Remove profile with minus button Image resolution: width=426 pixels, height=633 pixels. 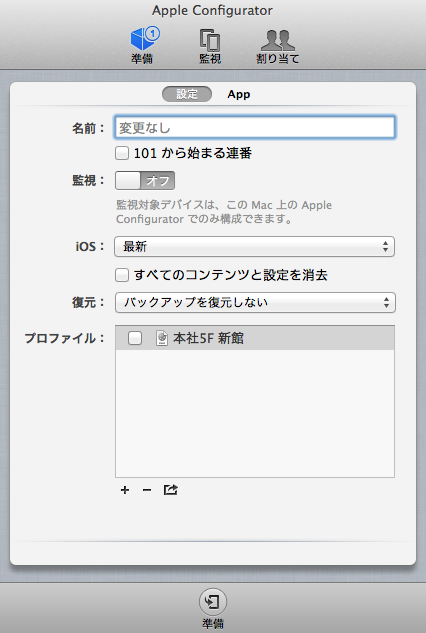point(147,490)
